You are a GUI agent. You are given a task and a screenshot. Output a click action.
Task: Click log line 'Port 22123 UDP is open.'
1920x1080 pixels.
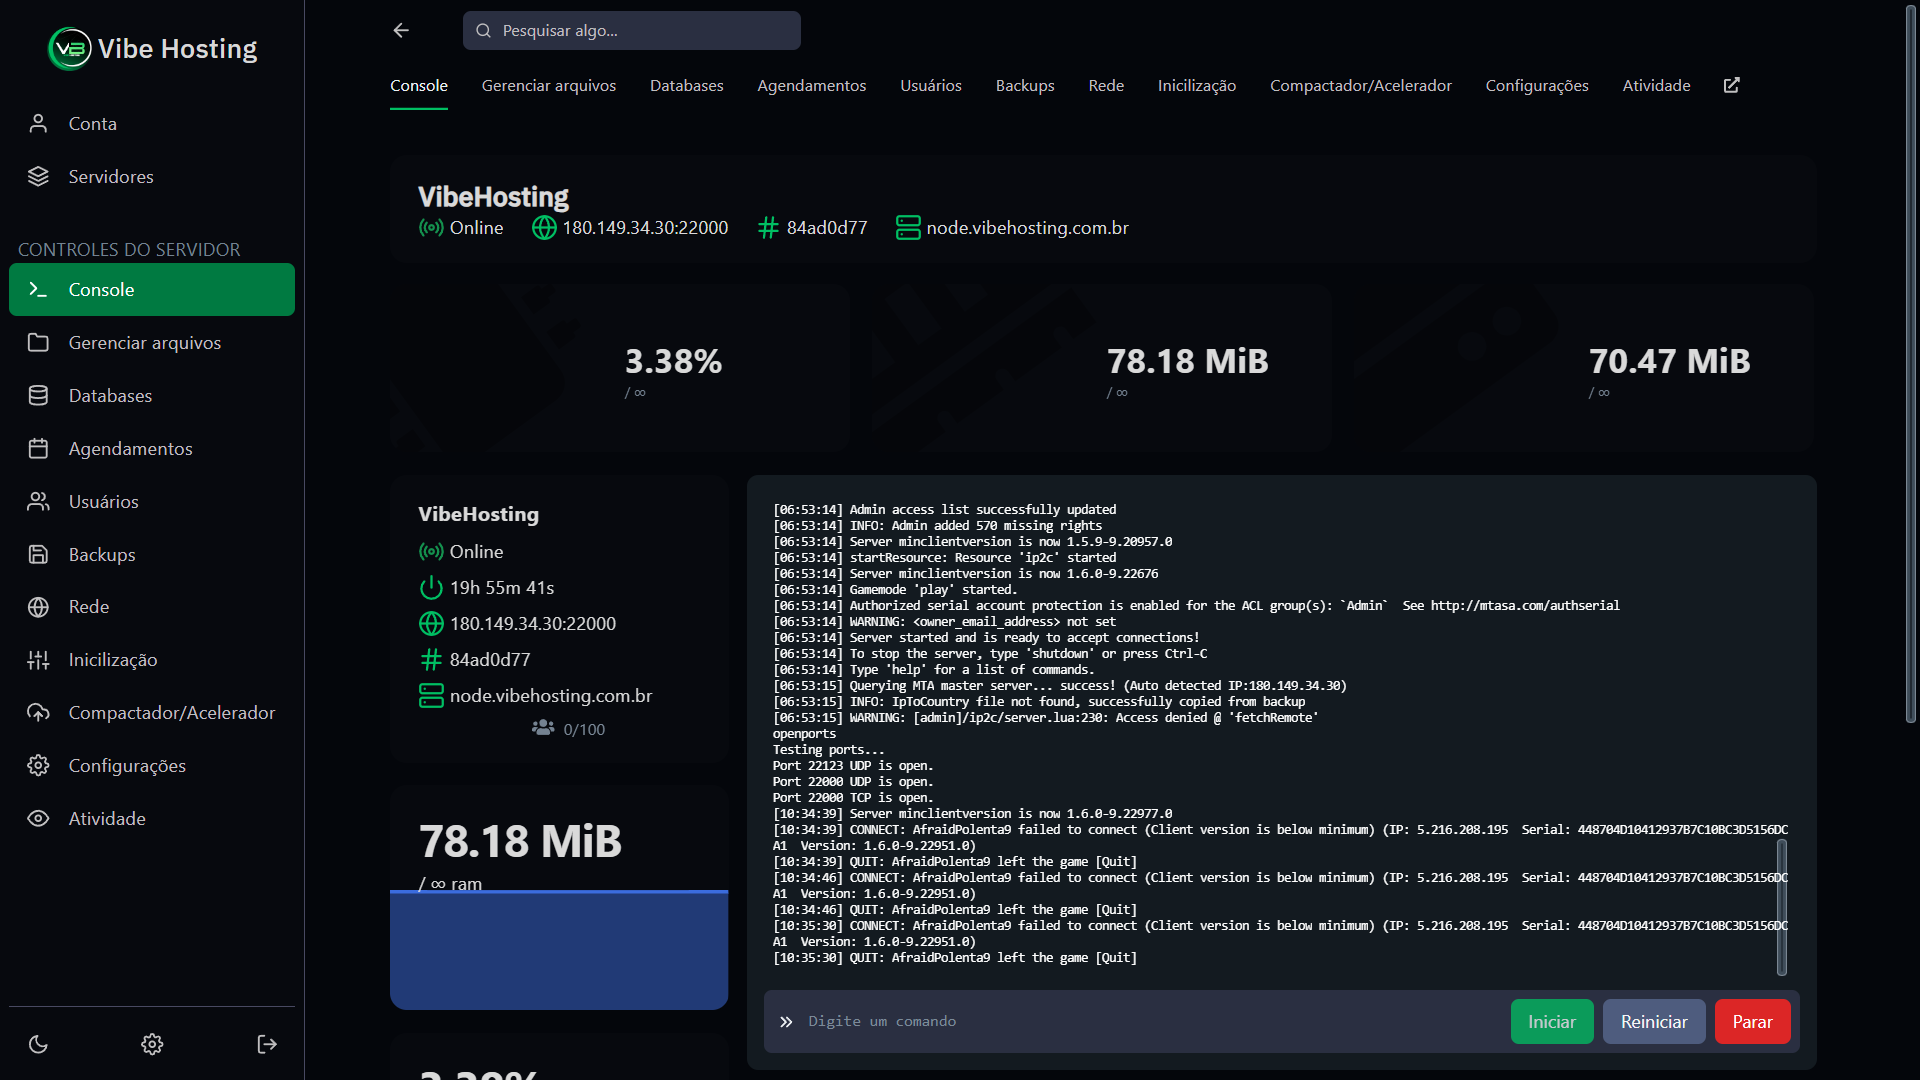point(853,766)
